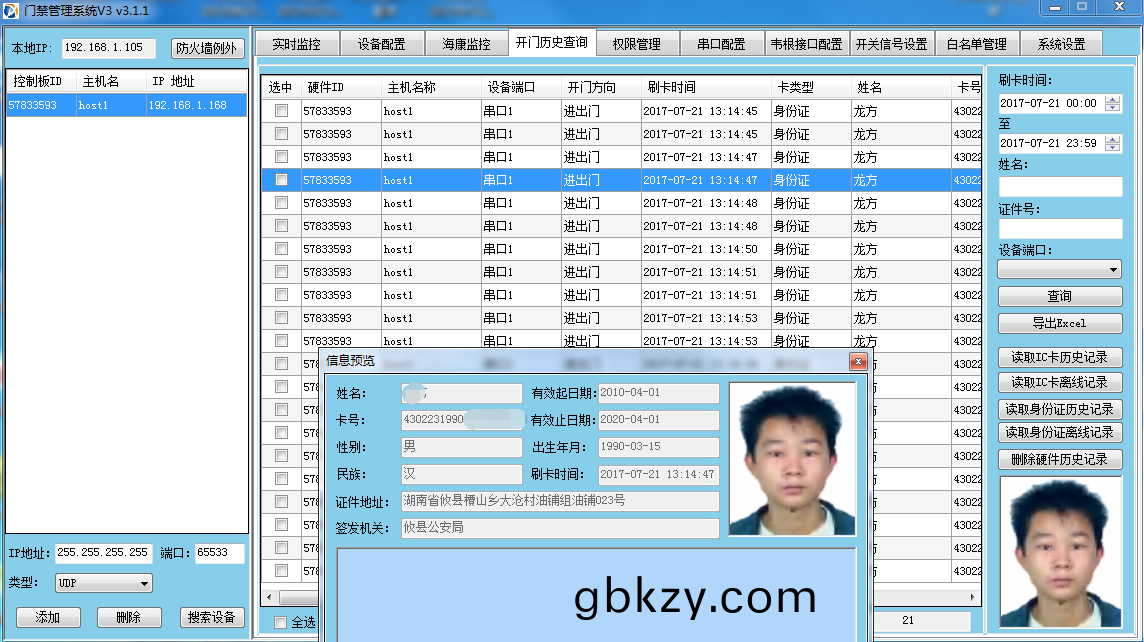Click the 导出Excel button
This screenshot has height=642, width=1144.
click(x=1059, y=323)
